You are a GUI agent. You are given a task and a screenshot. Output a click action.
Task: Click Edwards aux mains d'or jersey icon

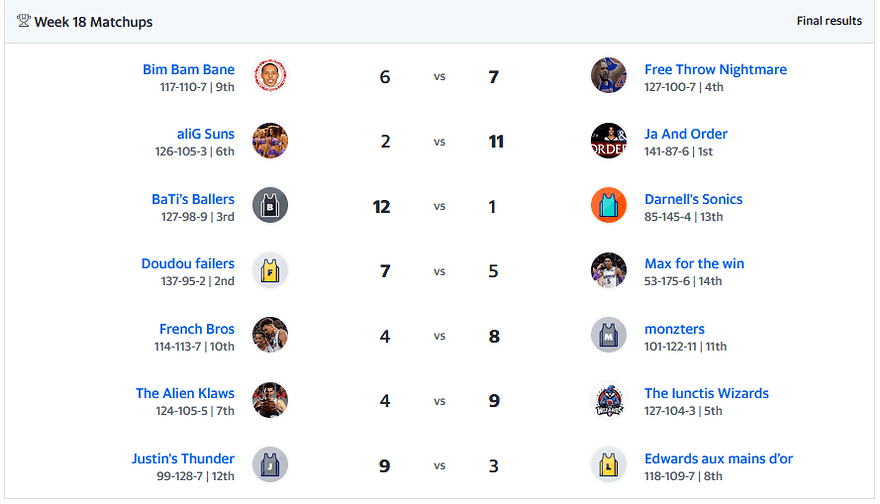[609, 465]
